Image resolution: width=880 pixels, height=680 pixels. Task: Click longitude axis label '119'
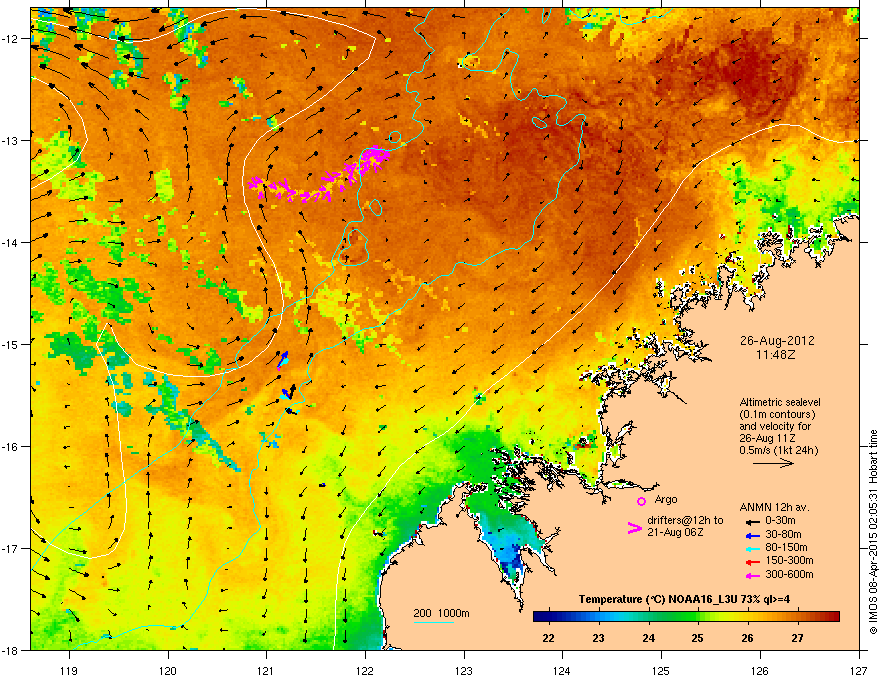coord(69,670)
